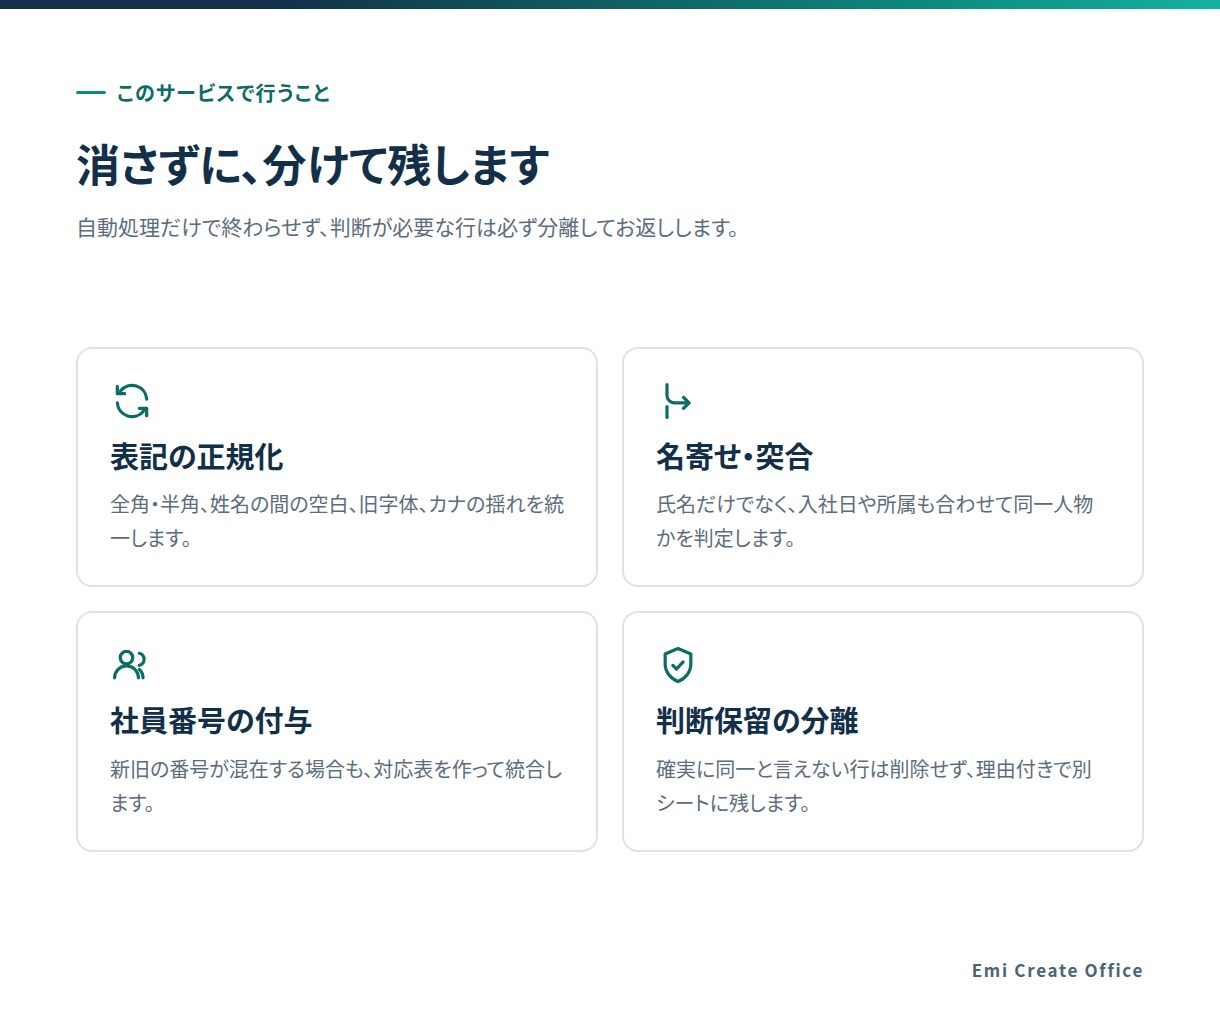Viewport: 1220px width, 1016px height.
Task: Click the Emi Create Office footer text
Action: point(1057,970)
